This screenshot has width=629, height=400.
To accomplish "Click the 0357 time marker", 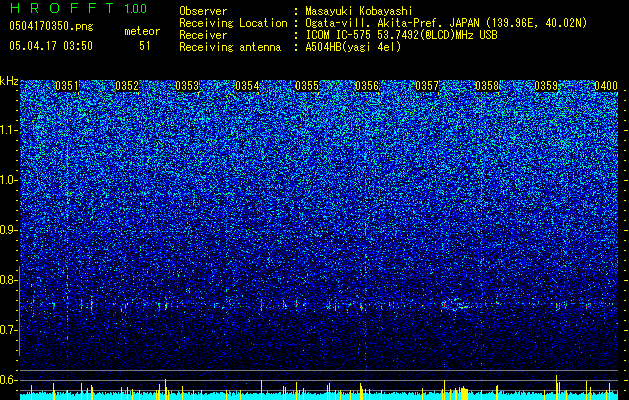I will [427, 86].
